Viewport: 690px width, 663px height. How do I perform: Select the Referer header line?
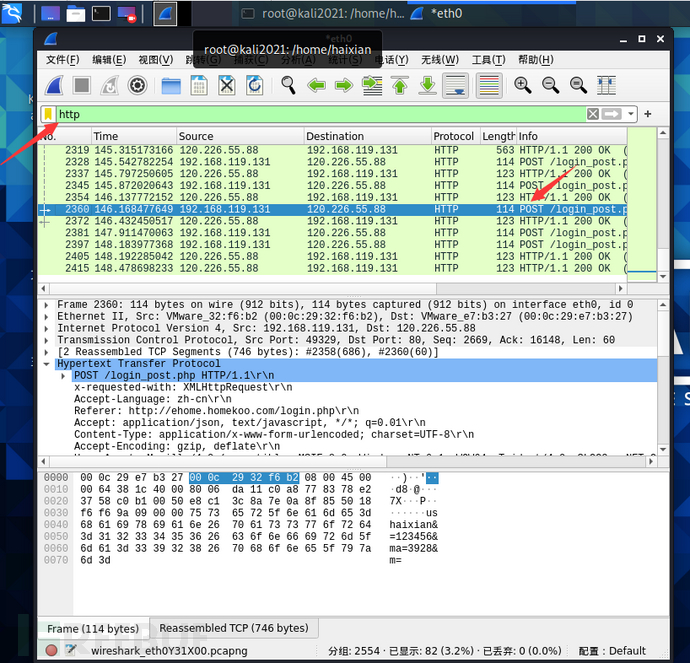pos(217,411)
